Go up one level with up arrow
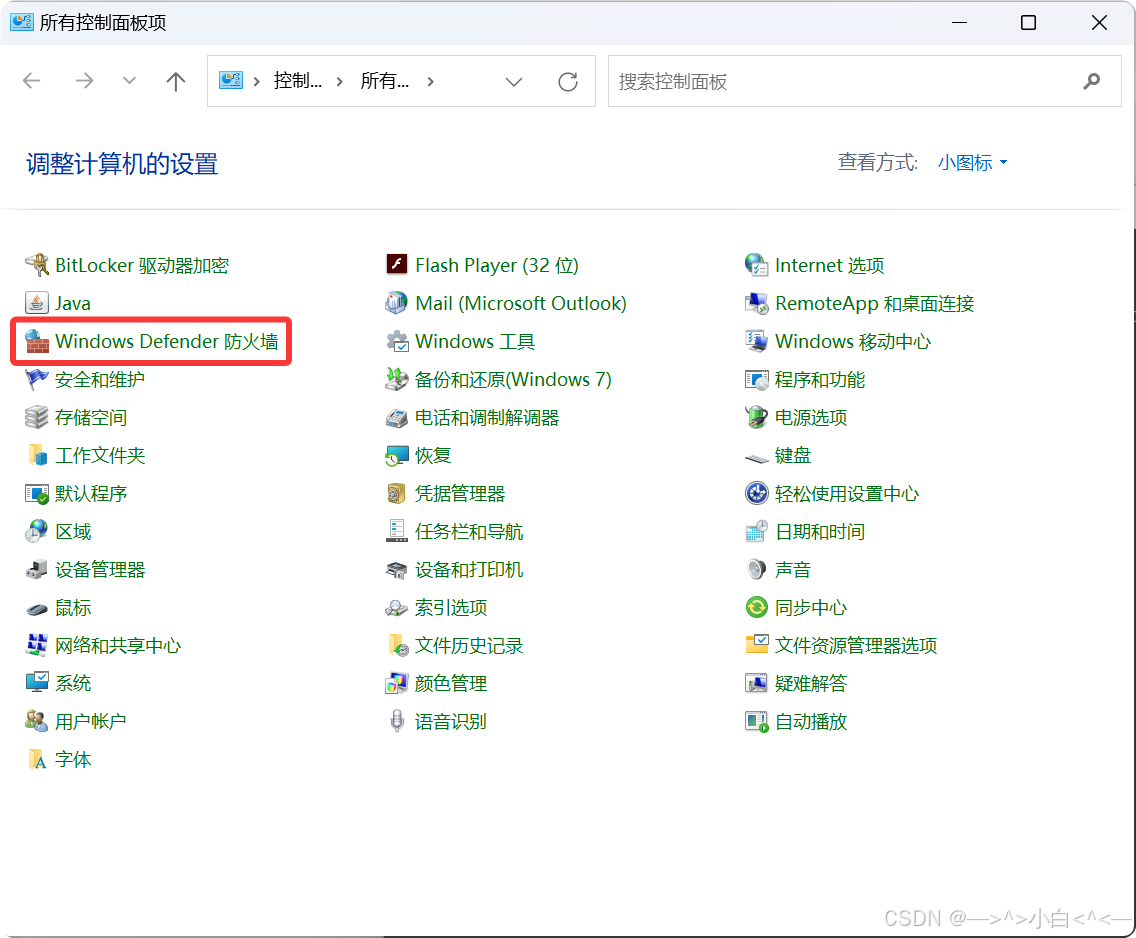The height and width of the screenshot is (938, 1136). 175,81
